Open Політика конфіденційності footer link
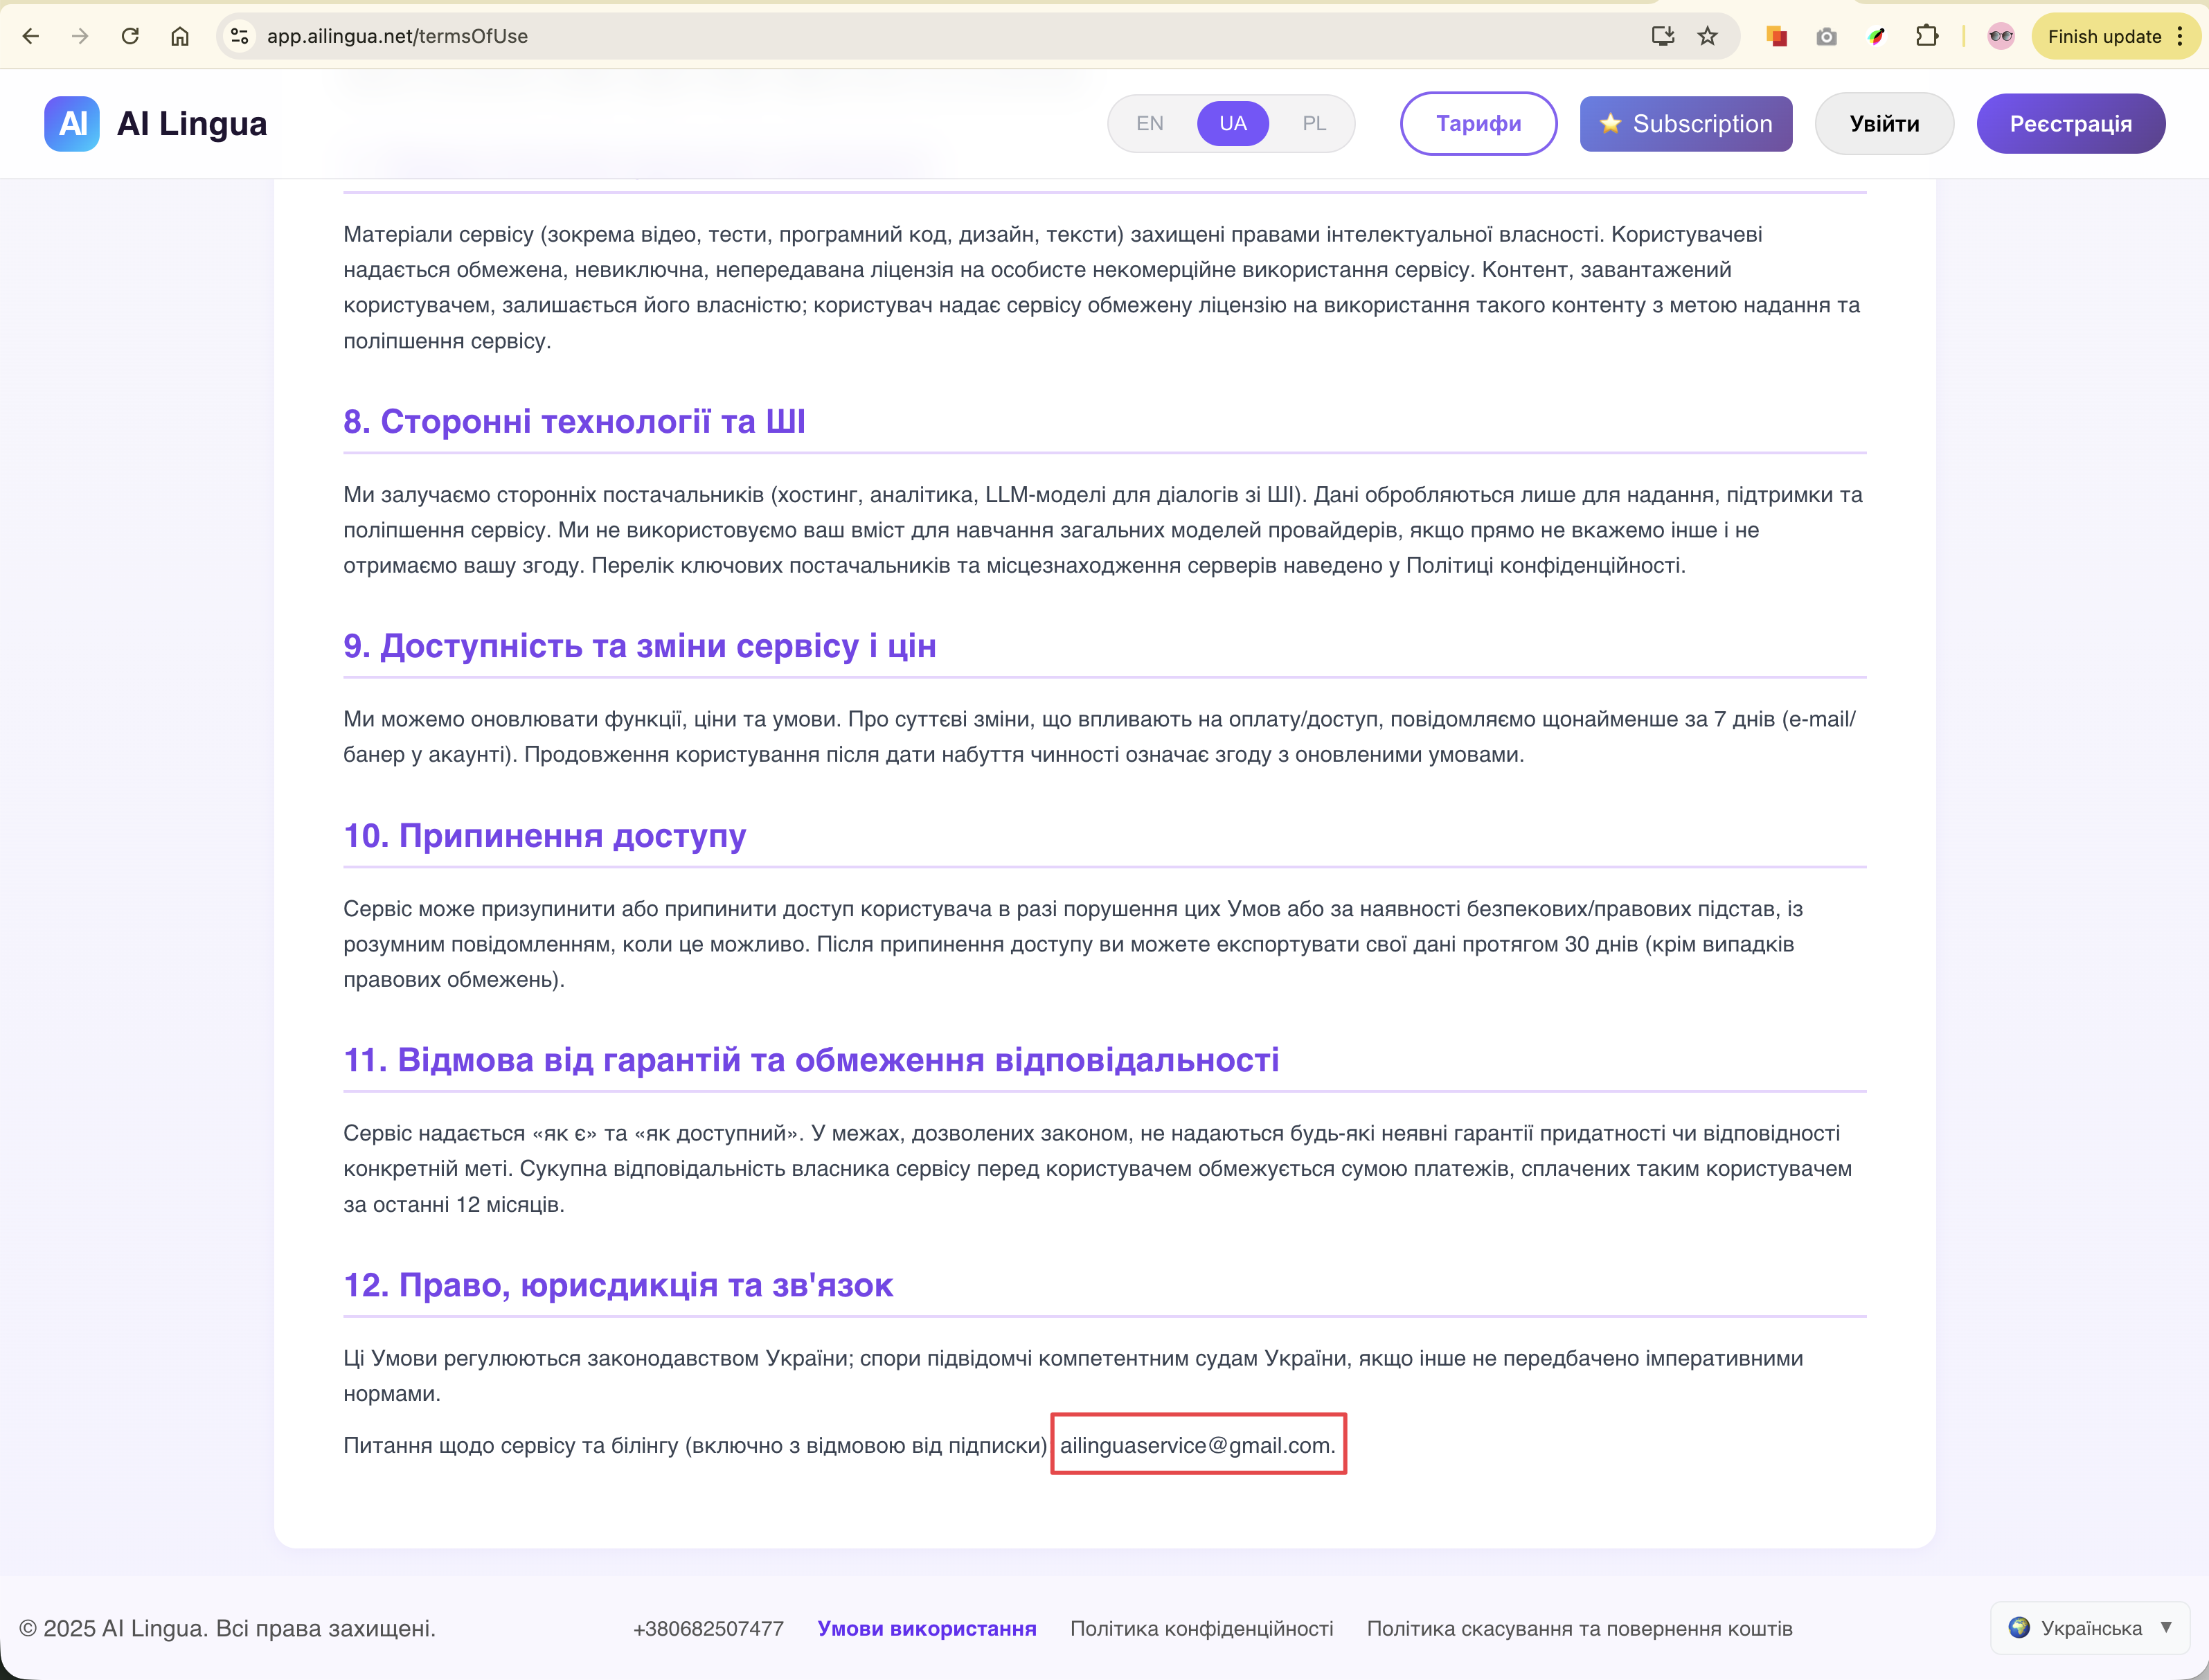This screenshot has height=1680, width=2209. pyautogui.click(x=1201, y=1628)
